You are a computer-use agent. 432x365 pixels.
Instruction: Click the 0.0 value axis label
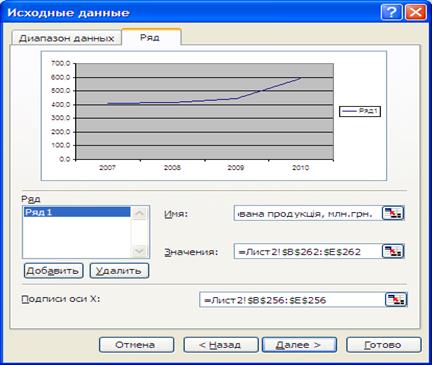65,159
